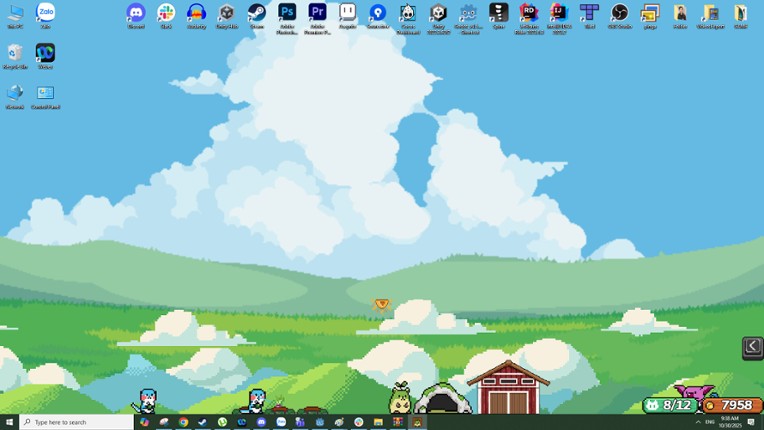Open the Adobe Premiere Pro shortcut
Screen dimensions: 764x430
pyautogui.click(x=317, y=19)
